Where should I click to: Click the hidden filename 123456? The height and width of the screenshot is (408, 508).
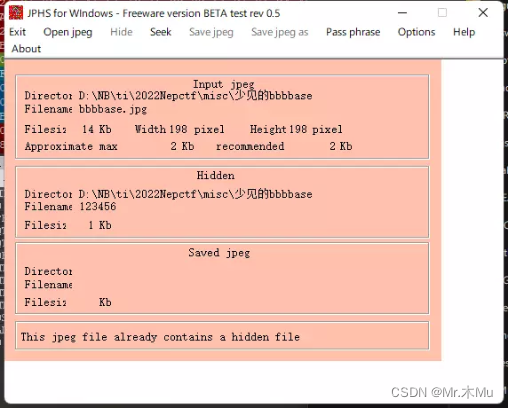(98, 207)
